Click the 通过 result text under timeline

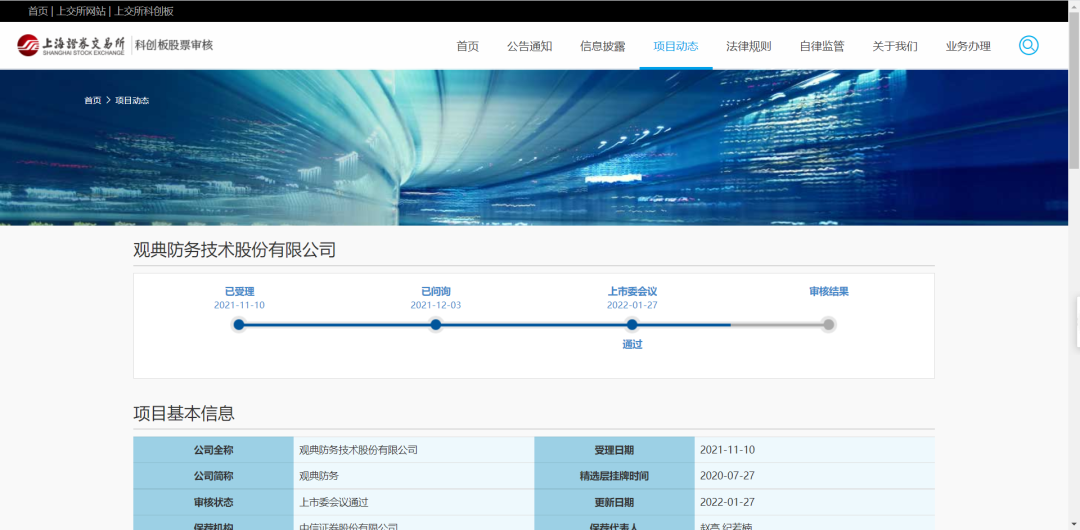click(632, 345)
